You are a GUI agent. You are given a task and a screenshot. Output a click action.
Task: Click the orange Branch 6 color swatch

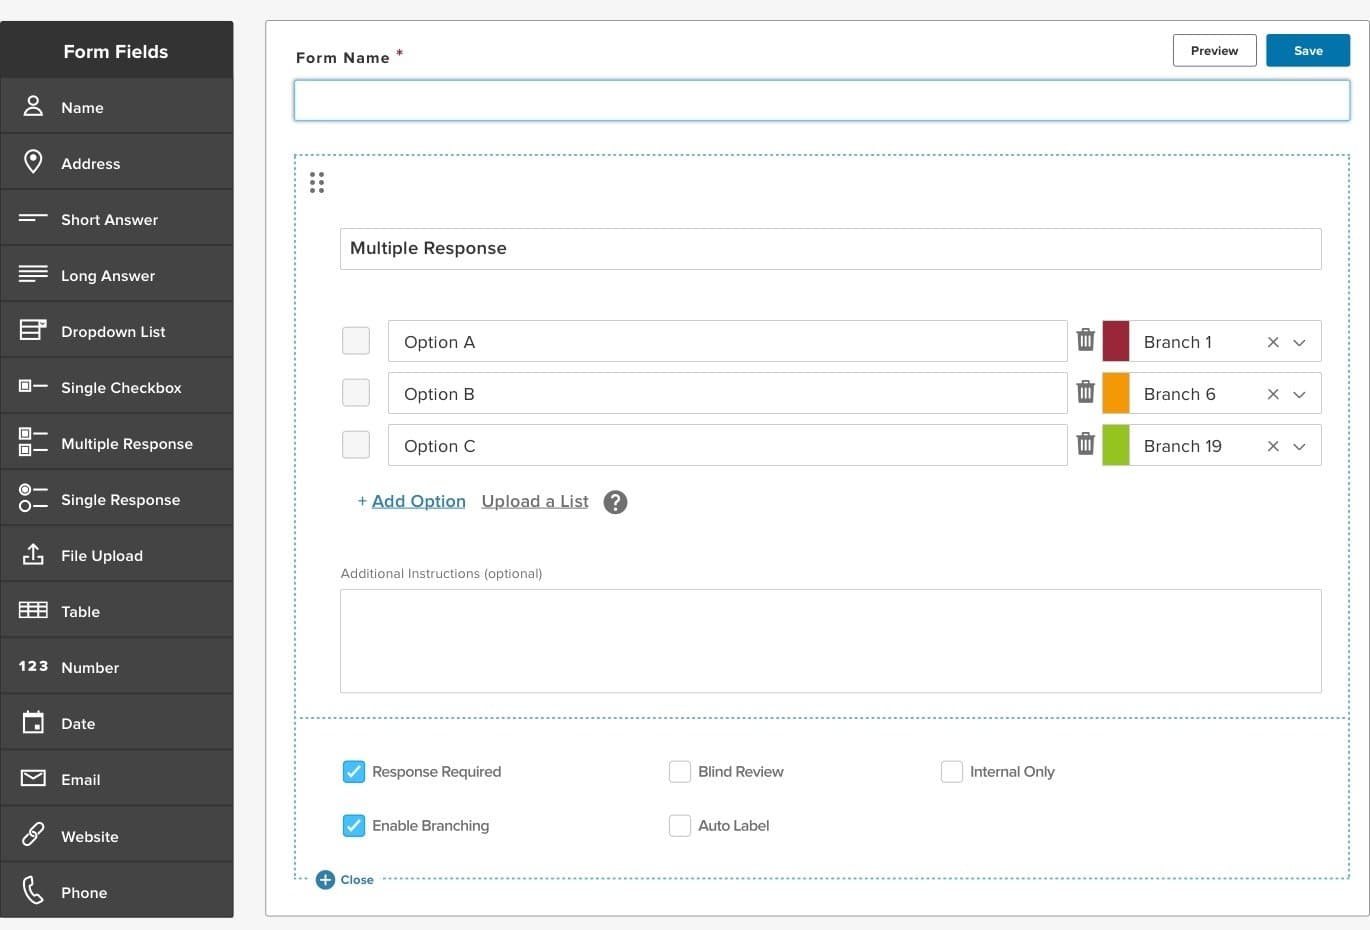1116,393
